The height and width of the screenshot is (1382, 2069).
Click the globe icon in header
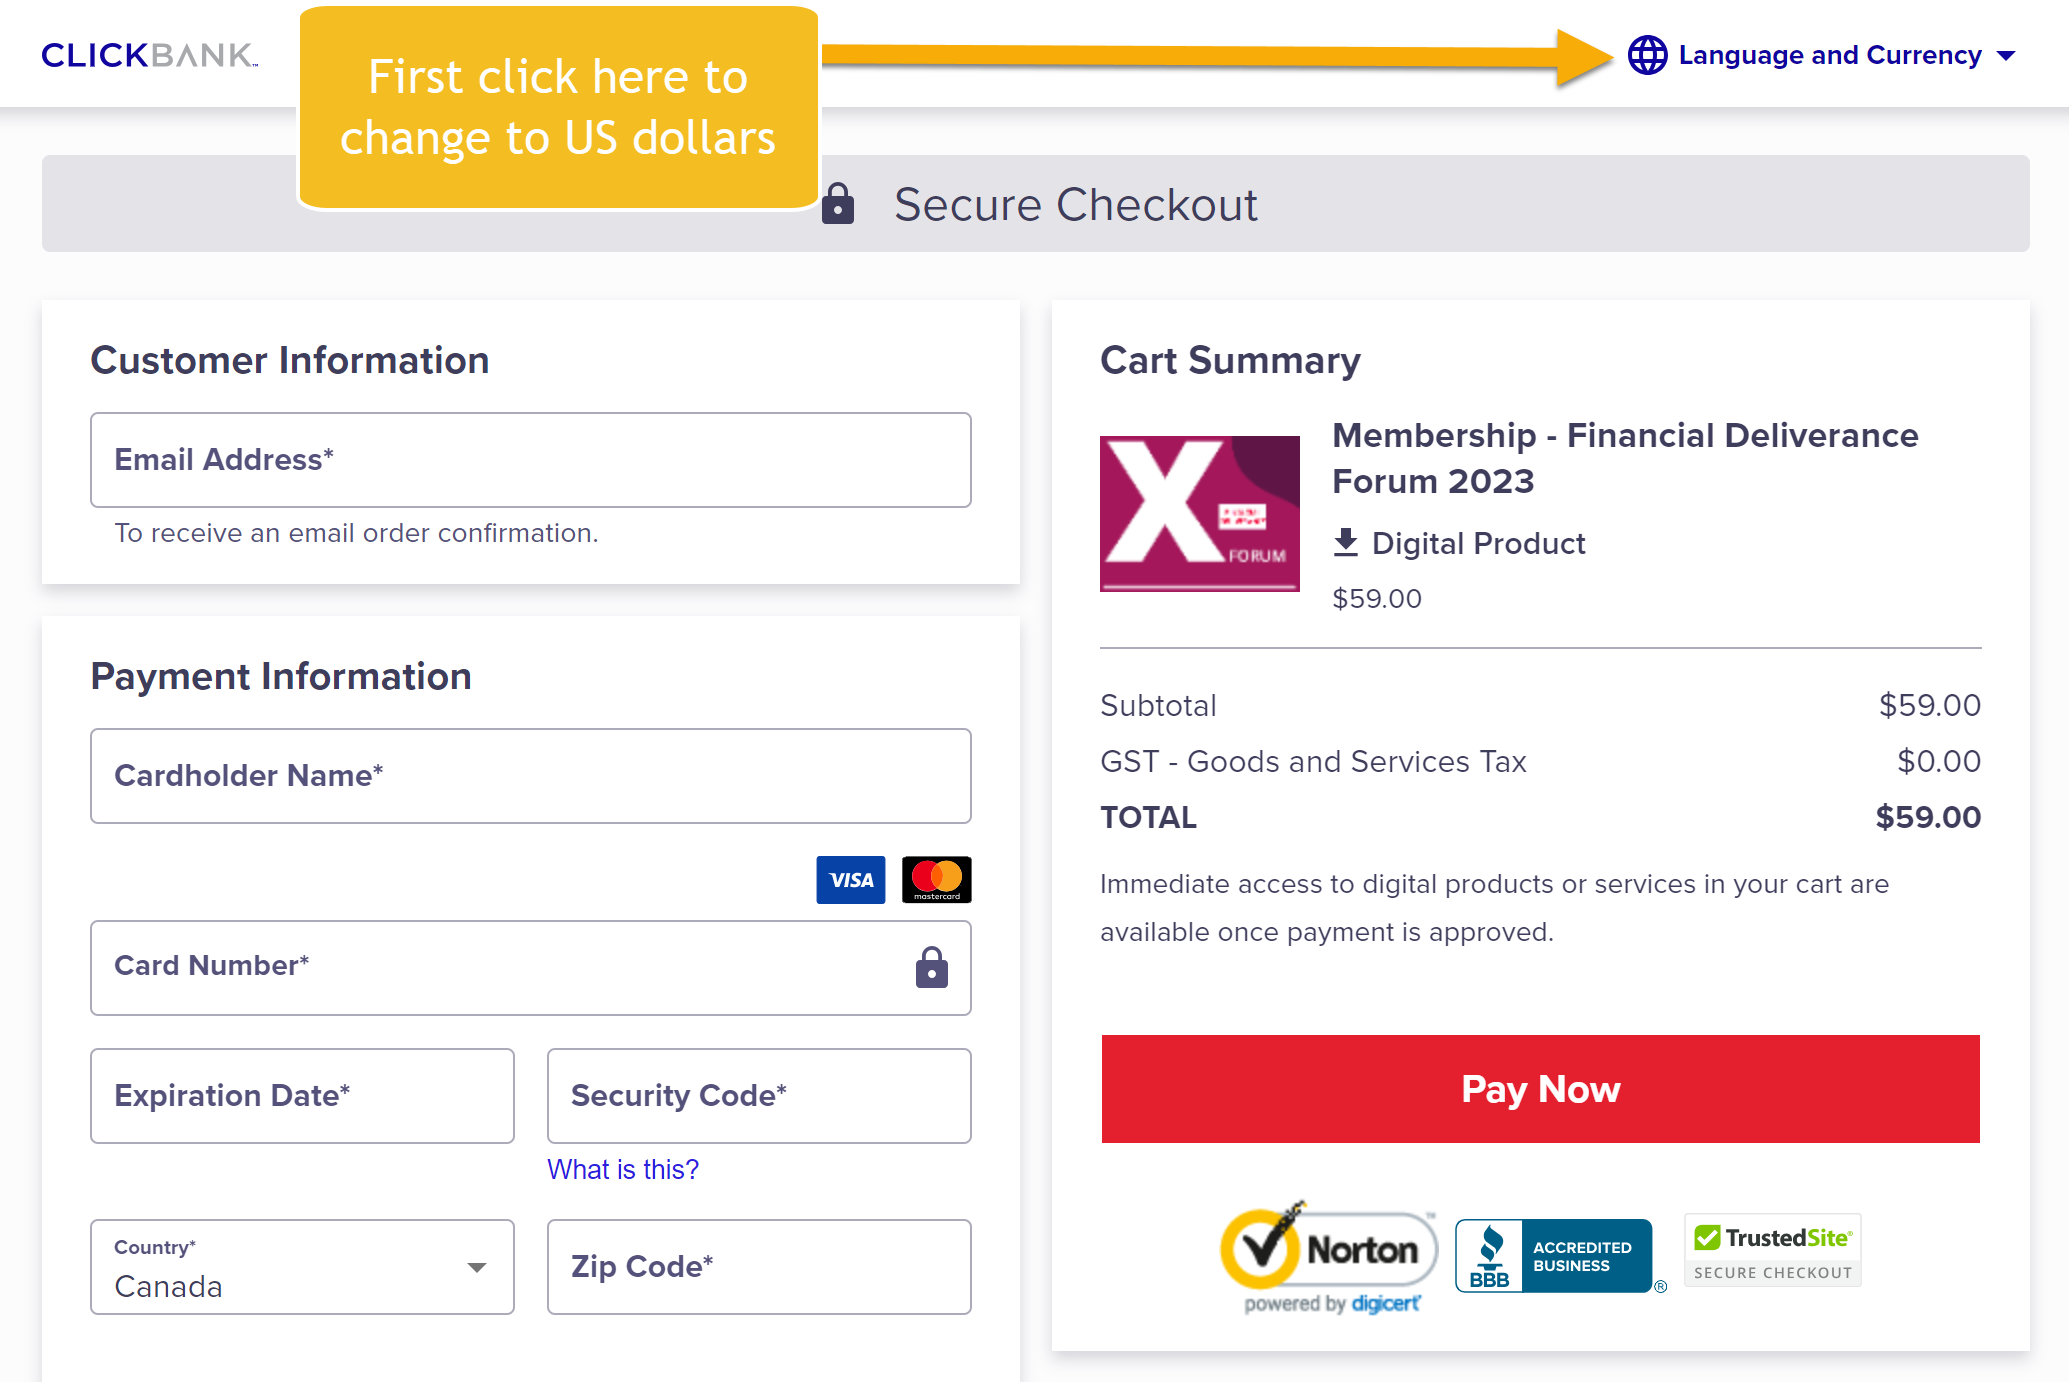1647,55
